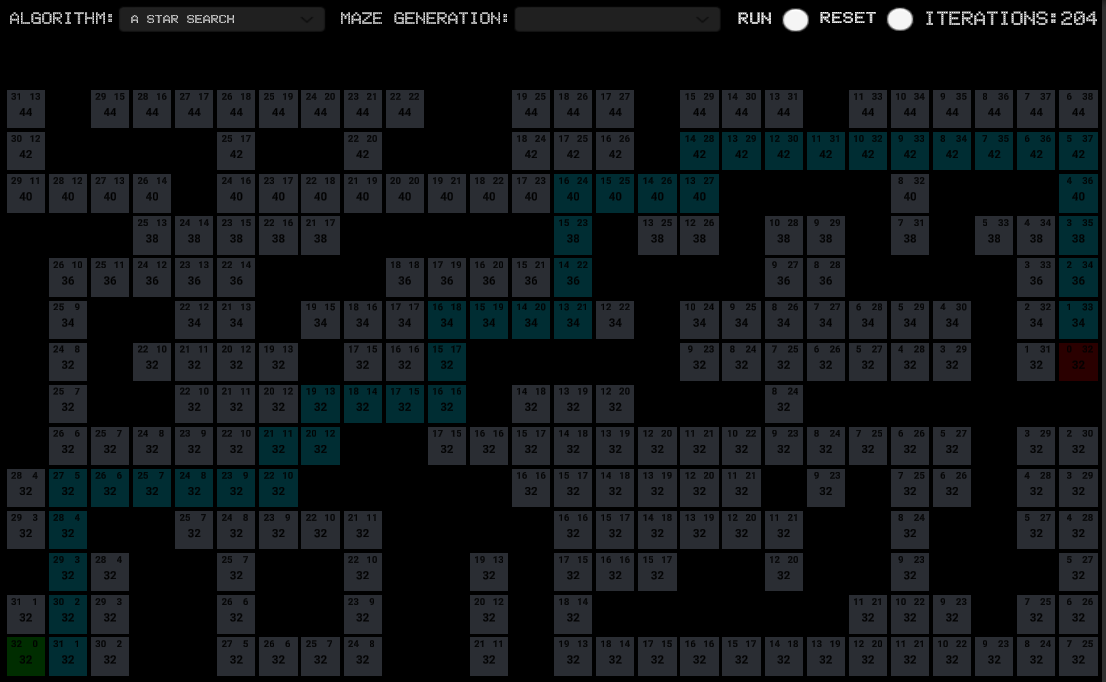This screenshot has width=1106, height=682.
Task: Select the teal cell labeled 15 23
Action: pyautogui.click(x=573, y=235)
